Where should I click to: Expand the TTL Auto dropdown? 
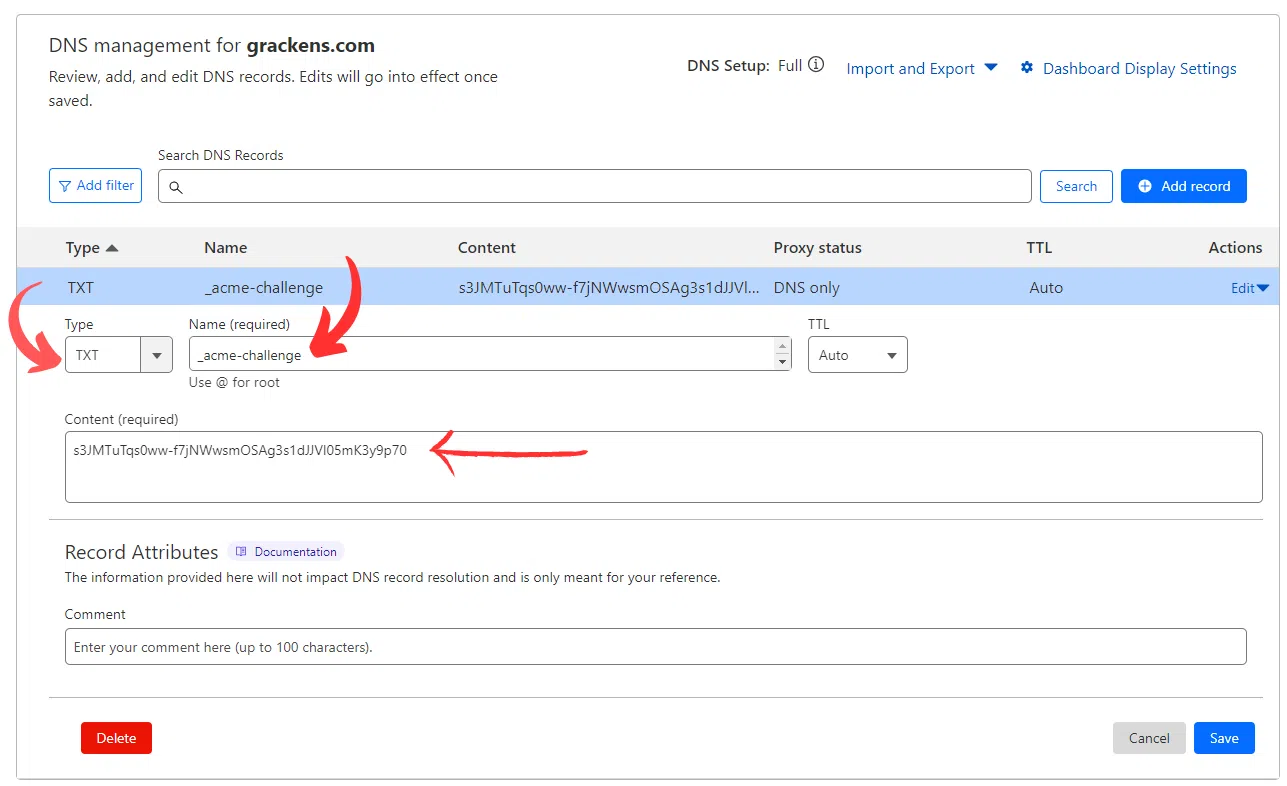[x=856, y=355]
